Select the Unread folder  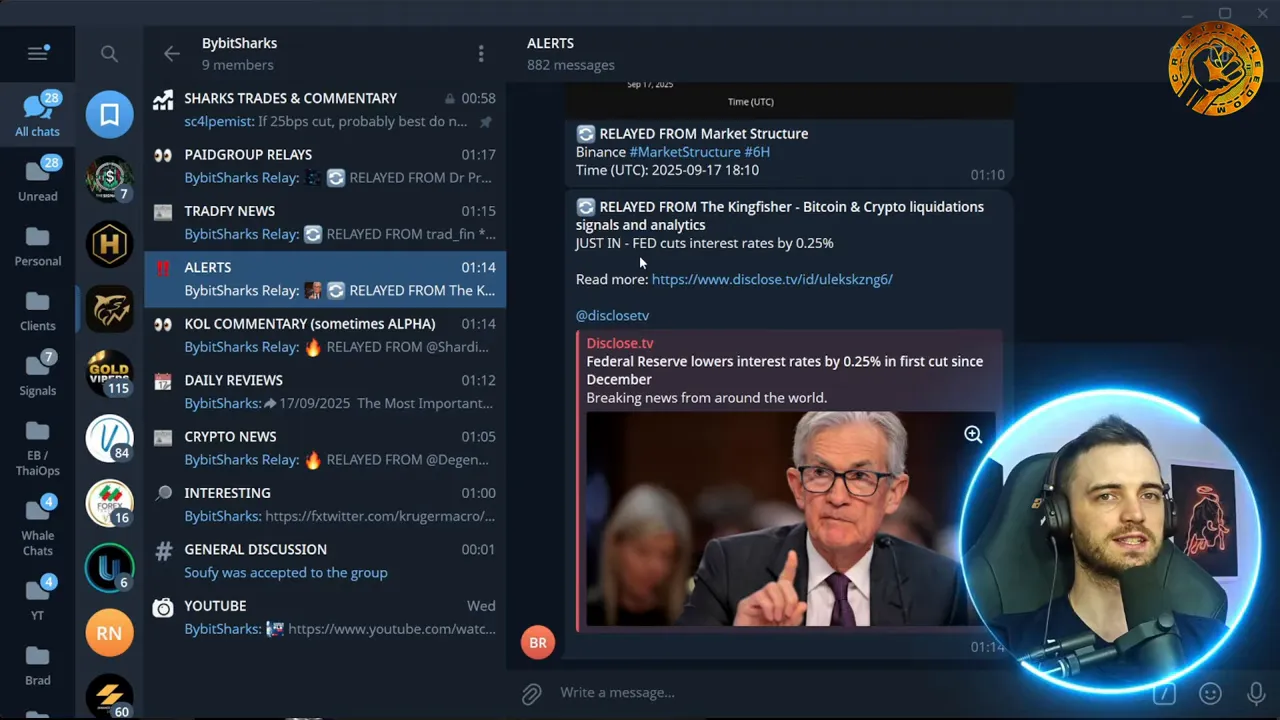(38, 178)
